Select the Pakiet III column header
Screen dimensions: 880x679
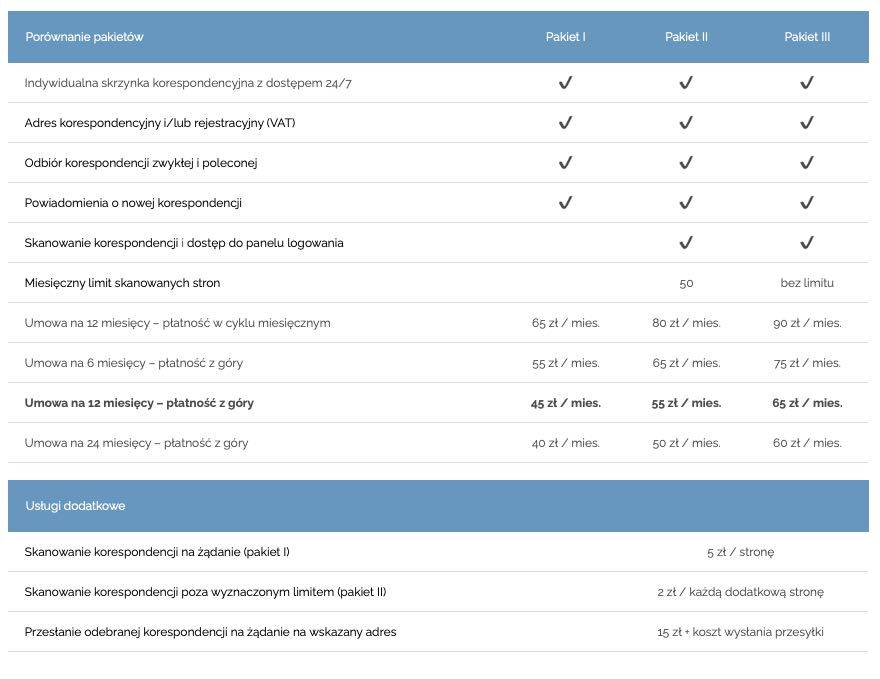(x=807, y=37)
